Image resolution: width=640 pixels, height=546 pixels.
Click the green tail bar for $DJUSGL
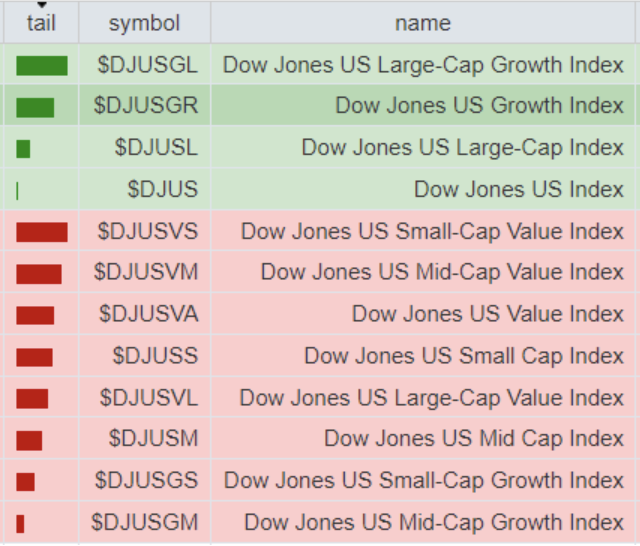coord(42,66)
